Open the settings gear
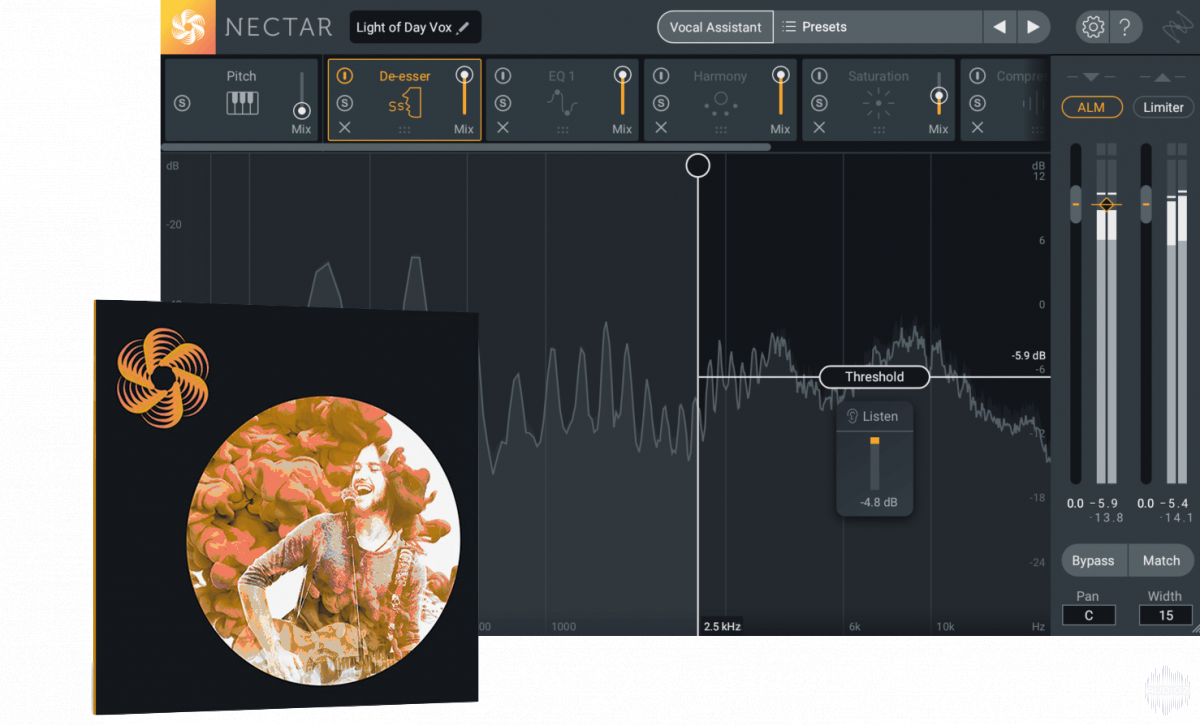 (x=1092, y=27)
